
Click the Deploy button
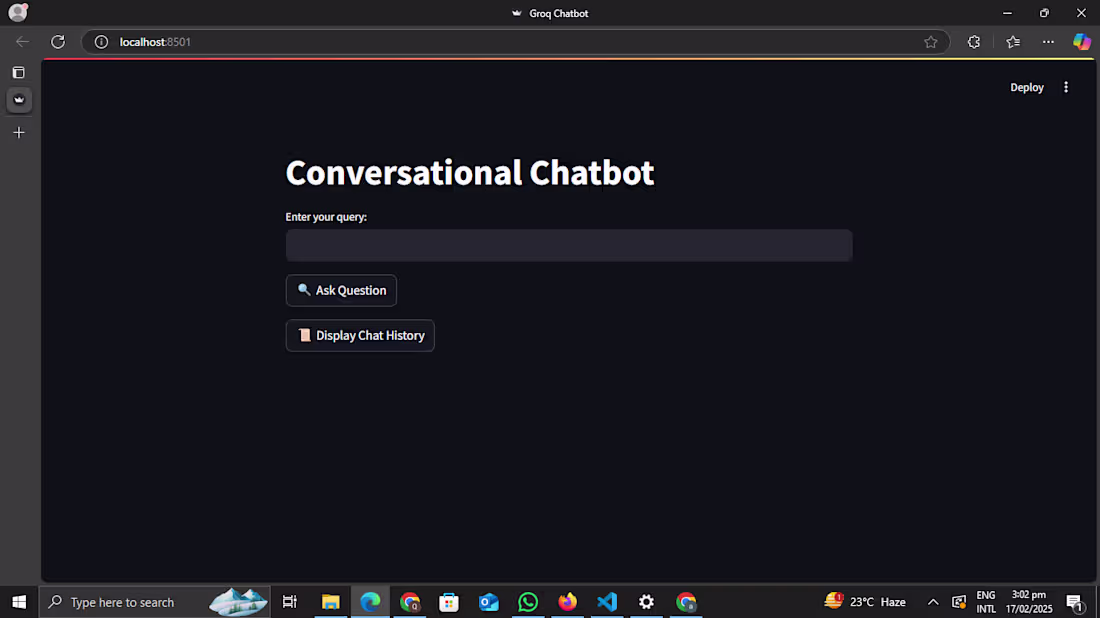1026,87
